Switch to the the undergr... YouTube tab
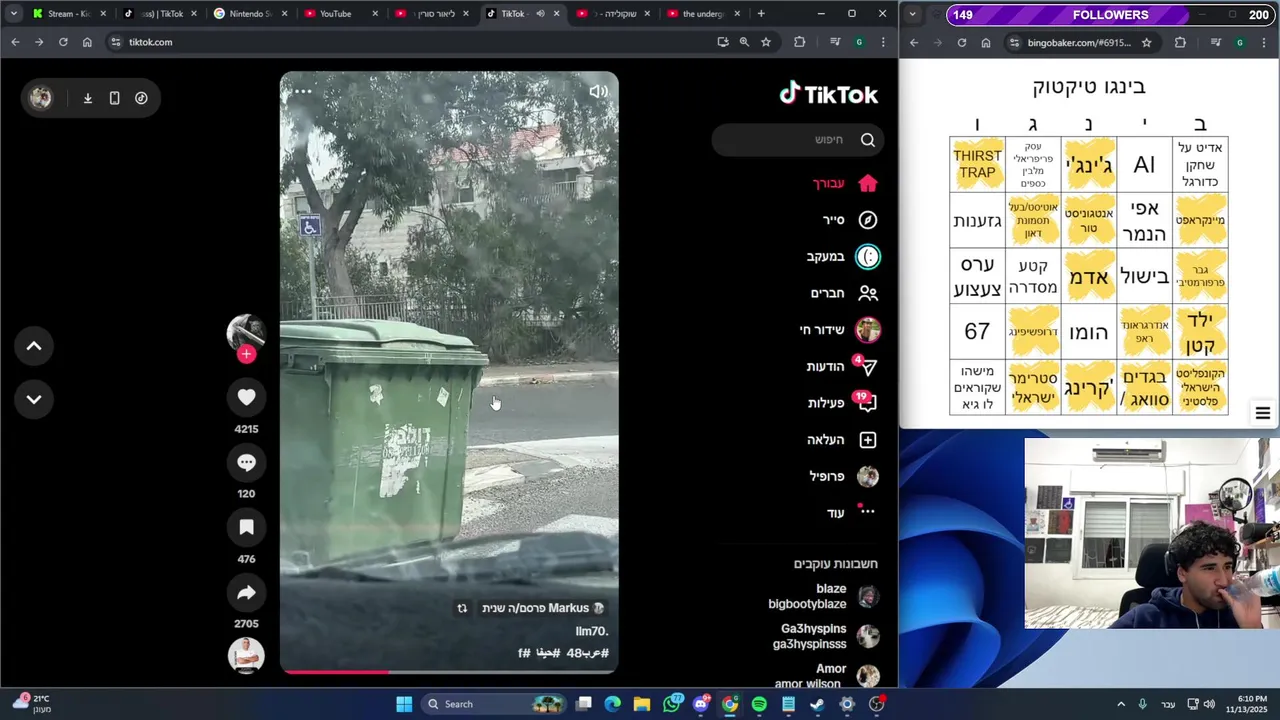This screenshot has width=1280, height=720. (704, 14)
